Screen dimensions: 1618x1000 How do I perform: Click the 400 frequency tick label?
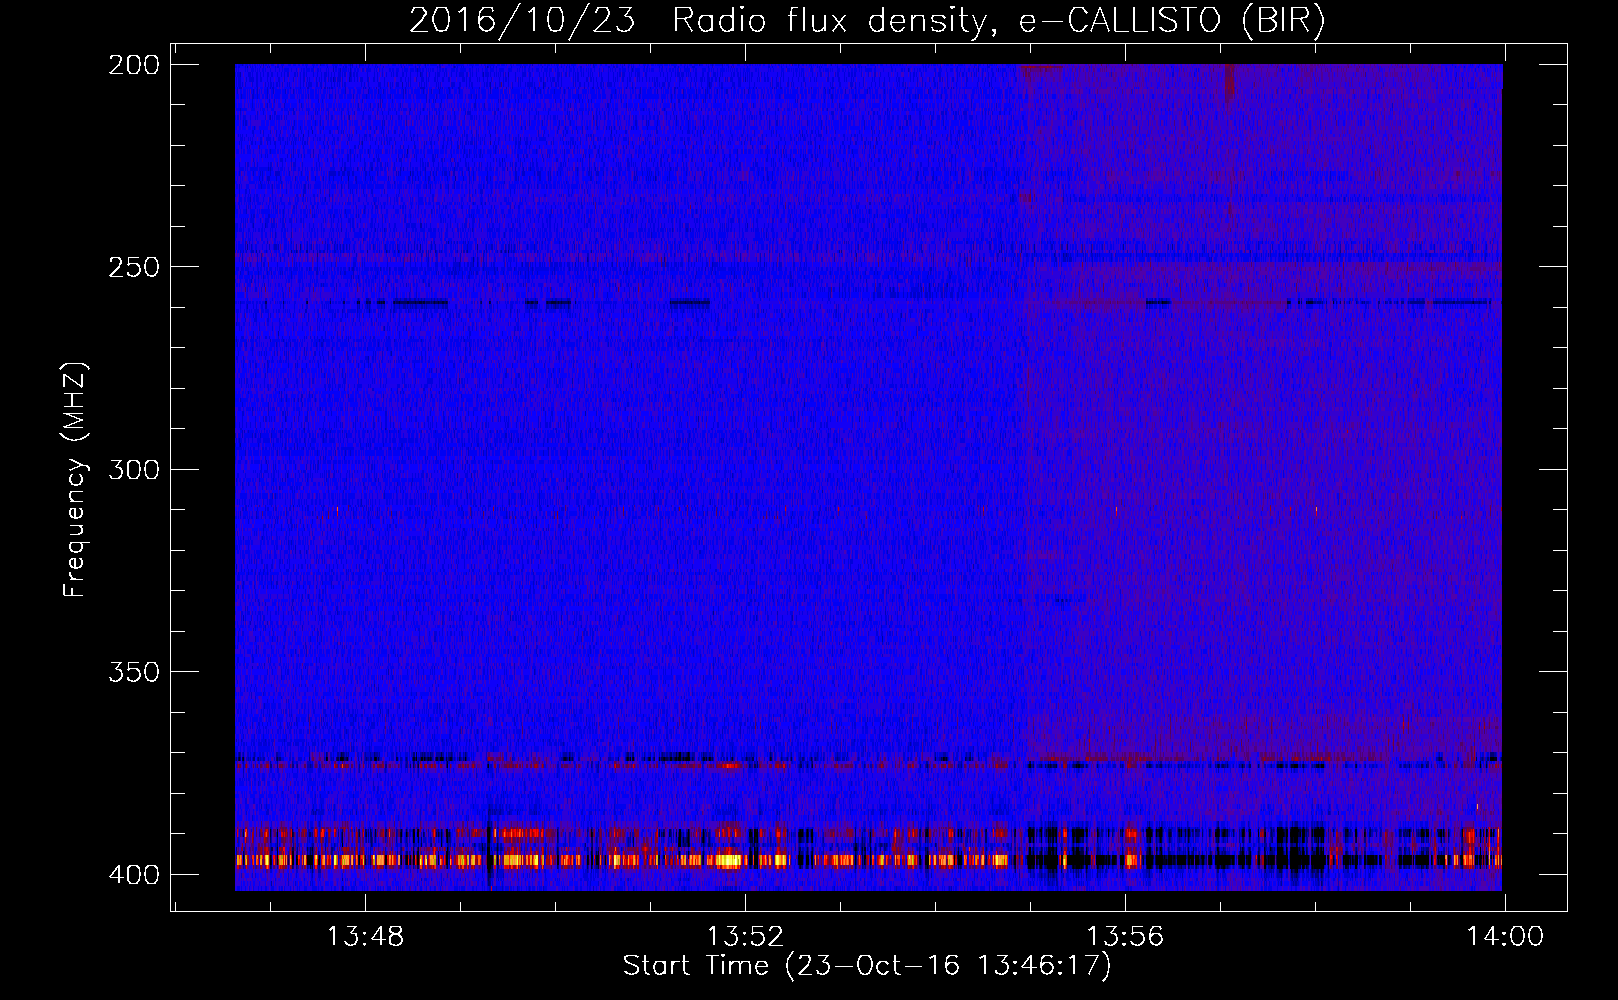[x=134, y=874]
